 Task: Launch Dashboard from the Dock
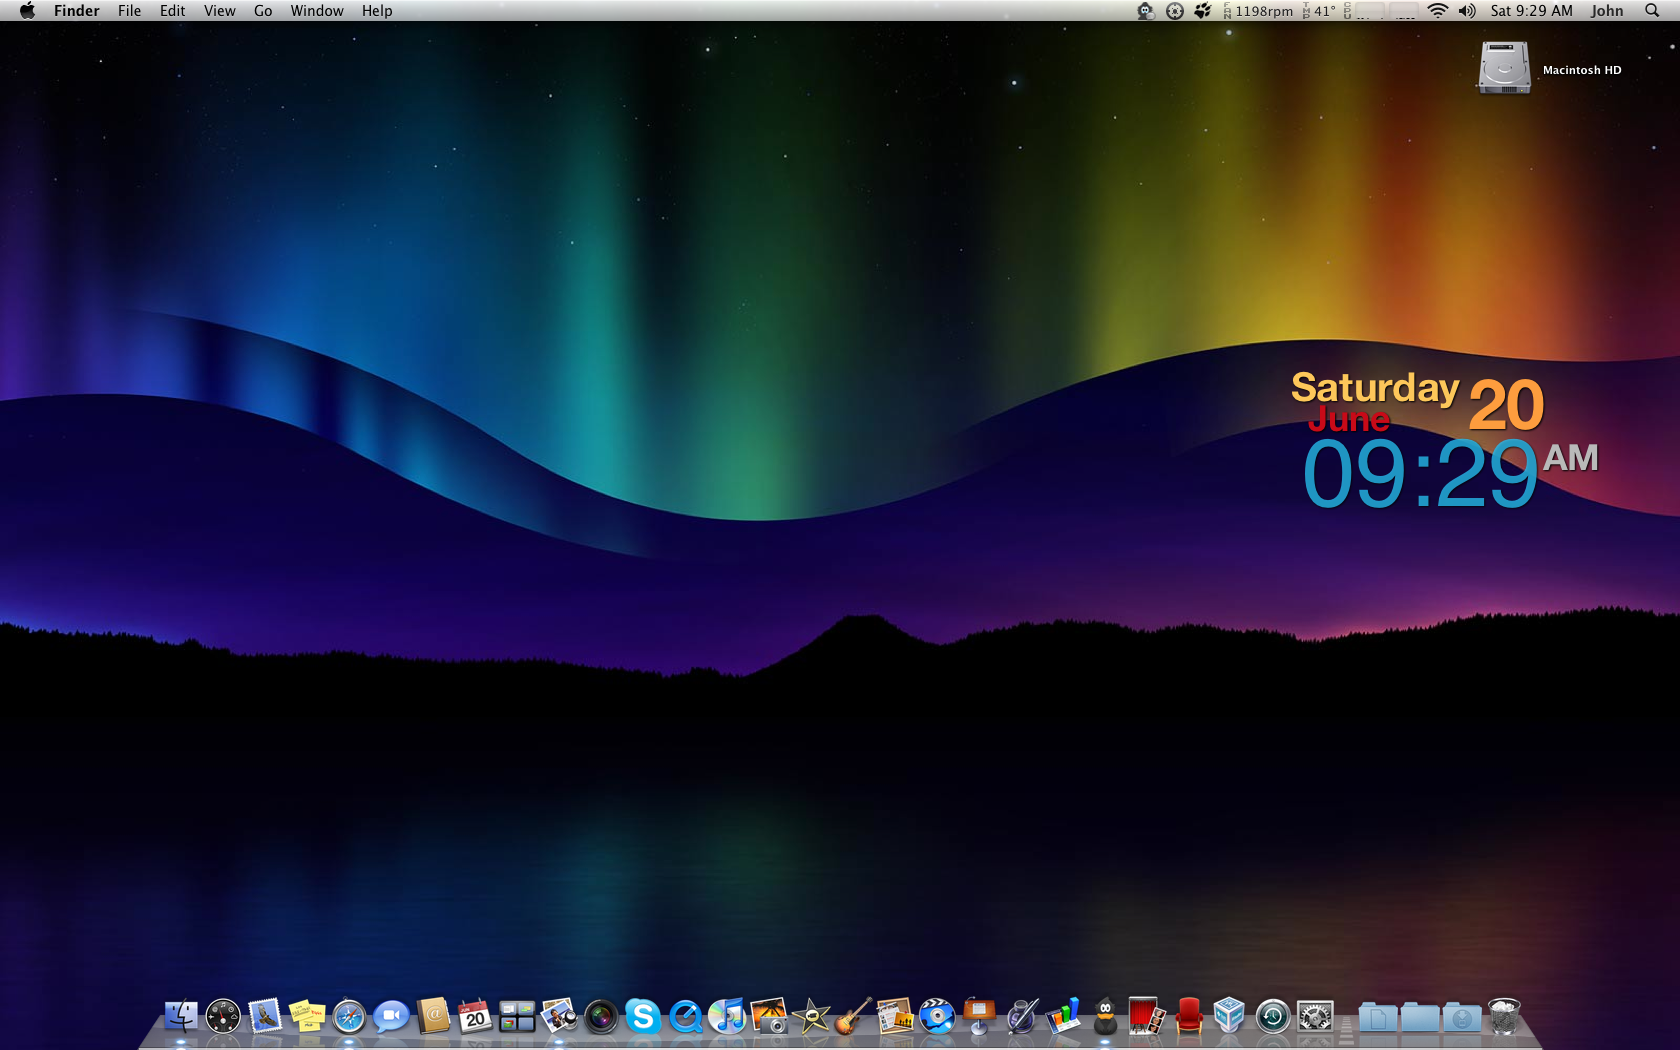tap(223, 1017)
